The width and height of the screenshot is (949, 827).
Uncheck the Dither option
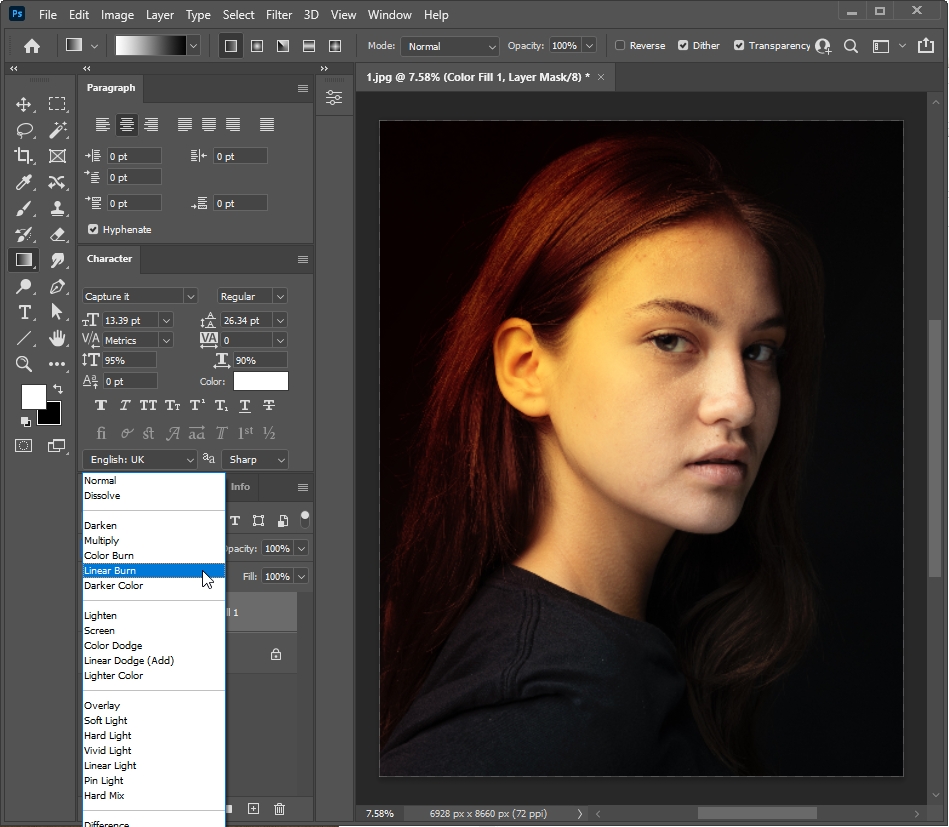tap(683, 46)
